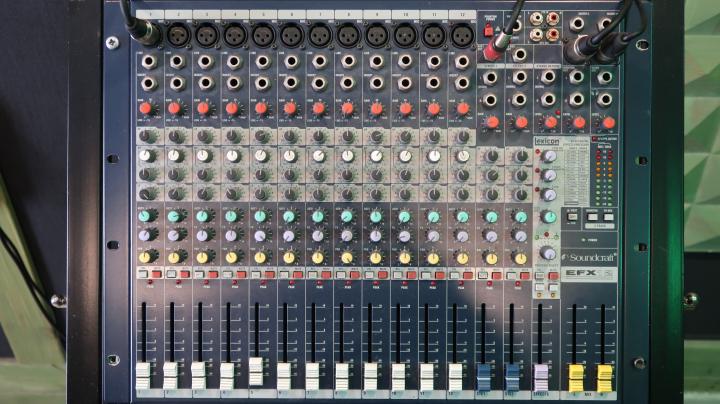Toggle the gray PFL button on channel 10
720x404 pixels.
coord(398,275)
